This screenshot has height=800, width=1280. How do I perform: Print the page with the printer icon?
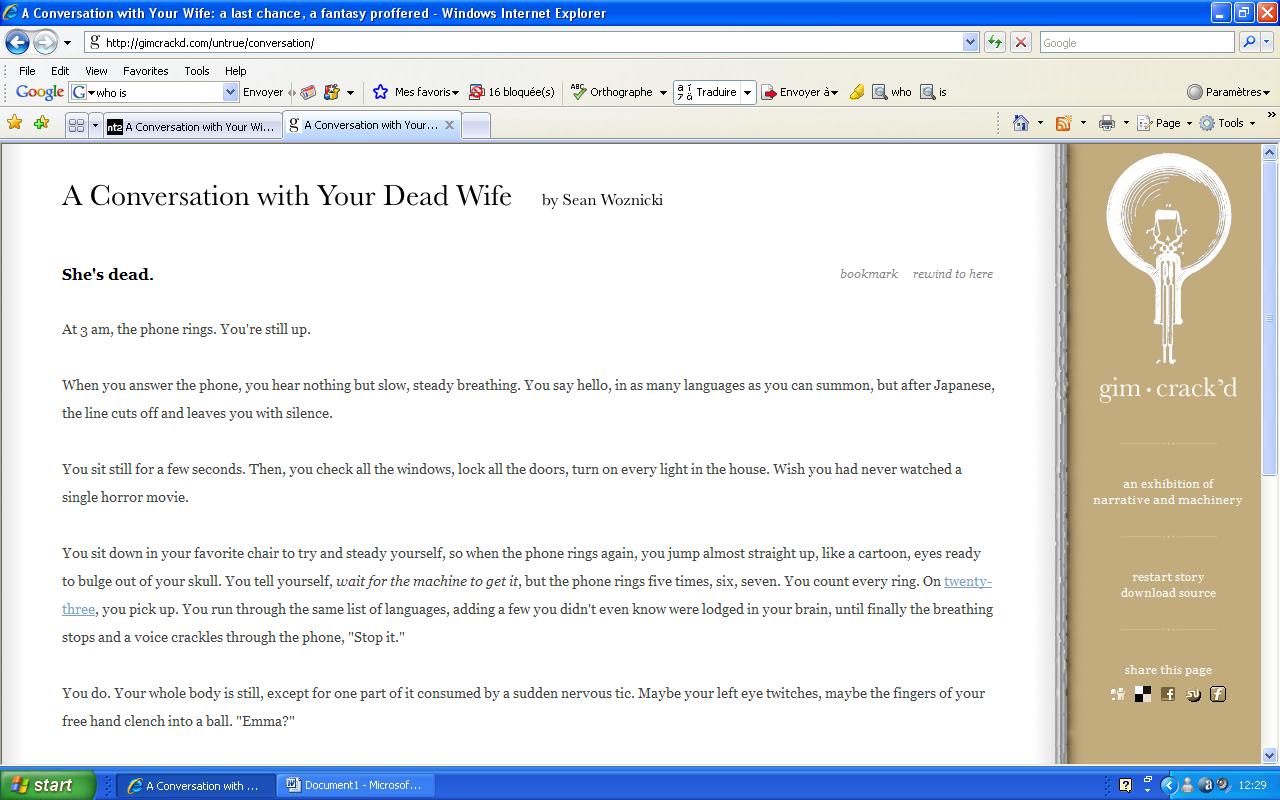[1106, 123]
